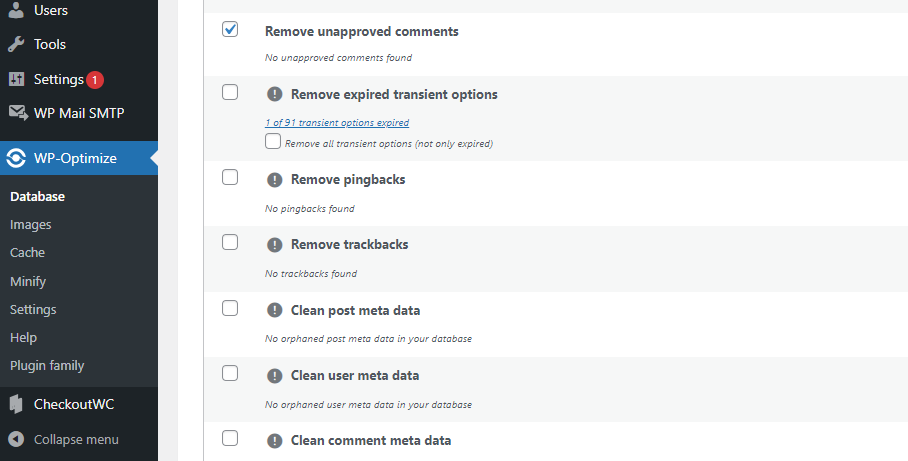Open the '1 of 91 transient options expired' link
The image size is (908, 461).
pyautogui.click(x=337, y=123)
